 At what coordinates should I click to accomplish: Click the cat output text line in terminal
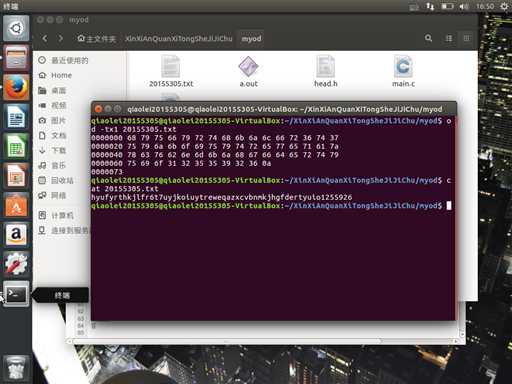click(221, 197)
